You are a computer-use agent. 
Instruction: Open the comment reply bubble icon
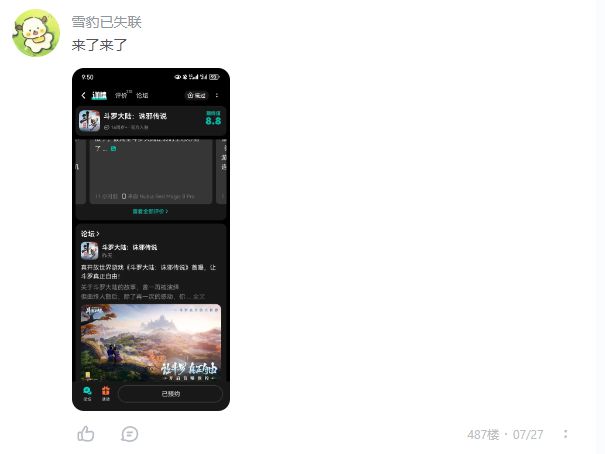(x=129, y=434)
